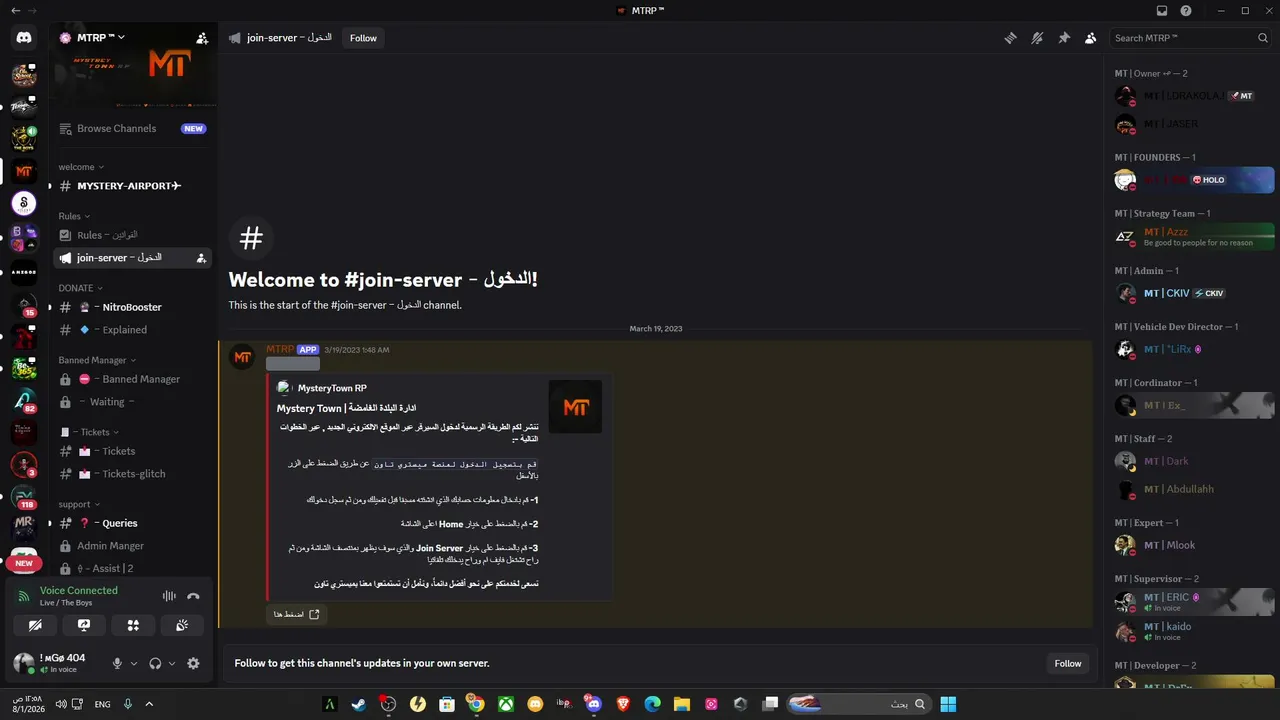Collapse the support category
Screen dimensions: 1280x720
point(81,504)
